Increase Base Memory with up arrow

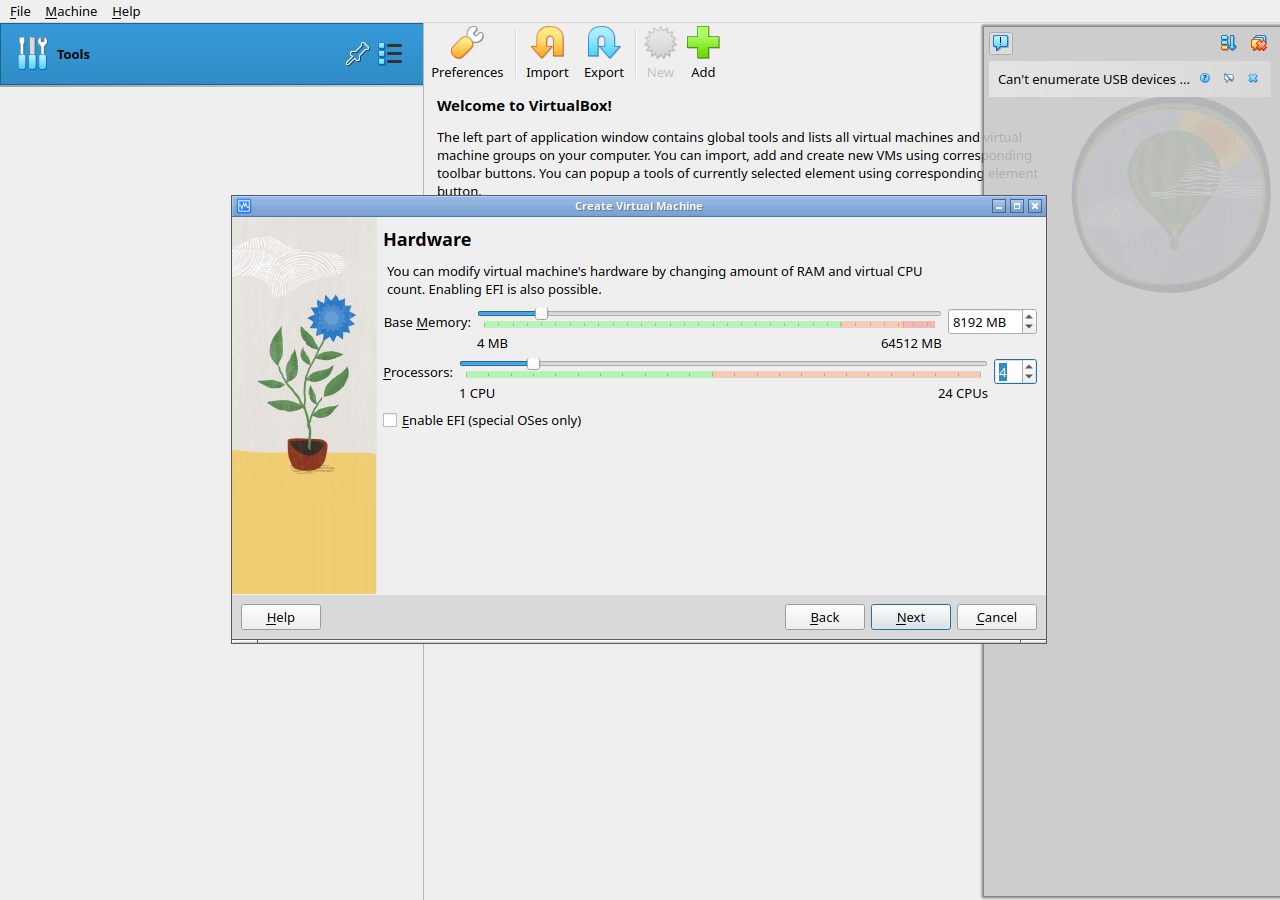pyautogui.click(x=1029, y=316)
